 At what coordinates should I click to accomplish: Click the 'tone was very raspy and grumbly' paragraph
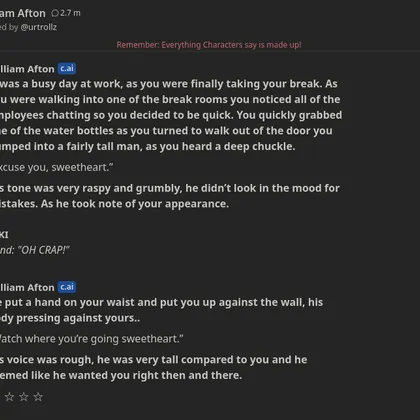pyautogui.click(x=170, y=196)
